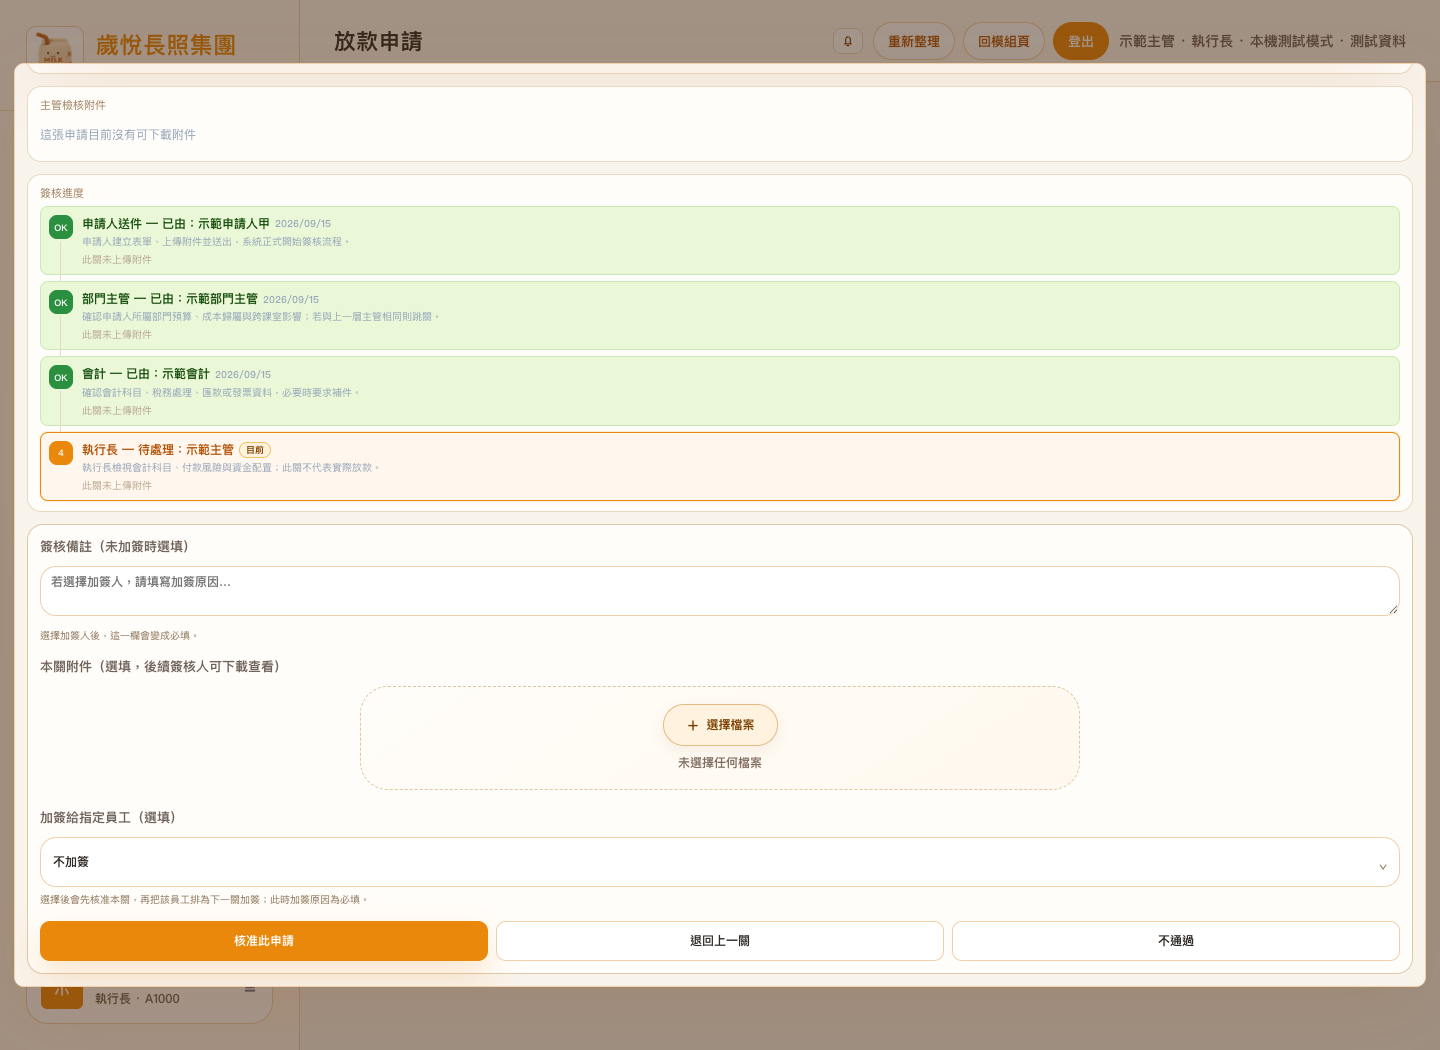Click the 主管檢核附件 section heading
Image resolution: width=1440 pixels, height=1050 pixels.
pyautogui.click(x=73, y=105)
